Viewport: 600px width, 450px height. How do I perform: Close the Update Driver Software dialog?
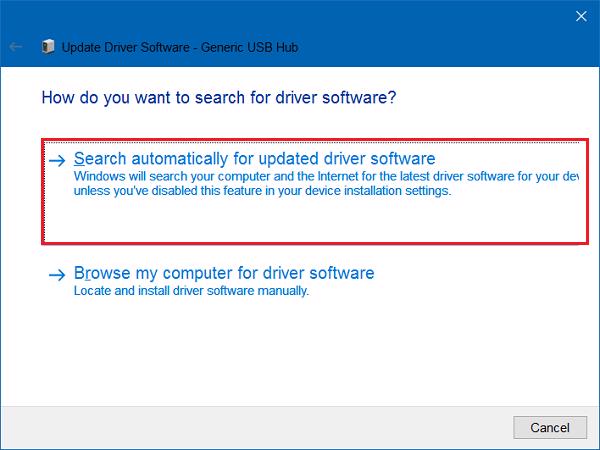click(582, 16)
